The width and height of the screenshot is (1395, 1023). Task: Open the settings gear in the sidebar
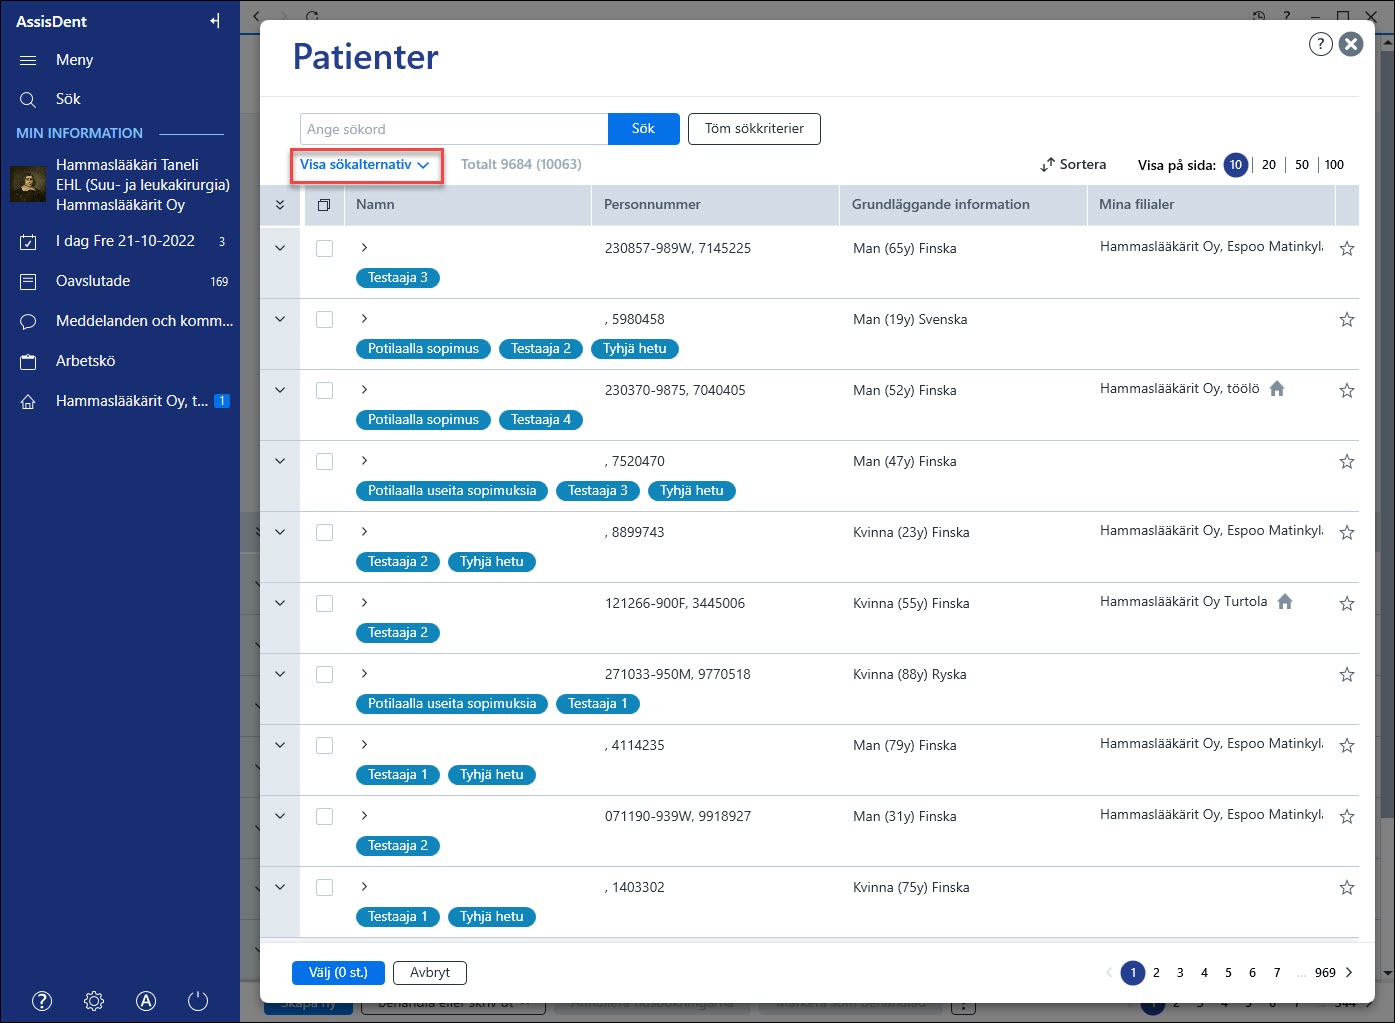(94, 1001)
